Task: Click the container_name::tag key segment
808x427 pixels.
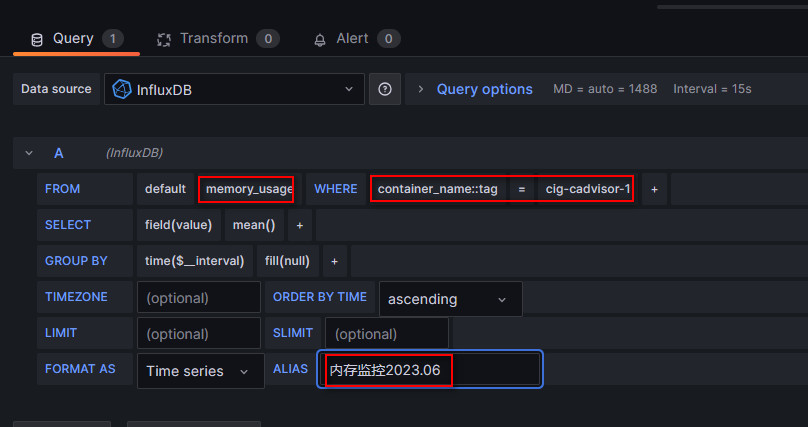Action: click(437, 189)
